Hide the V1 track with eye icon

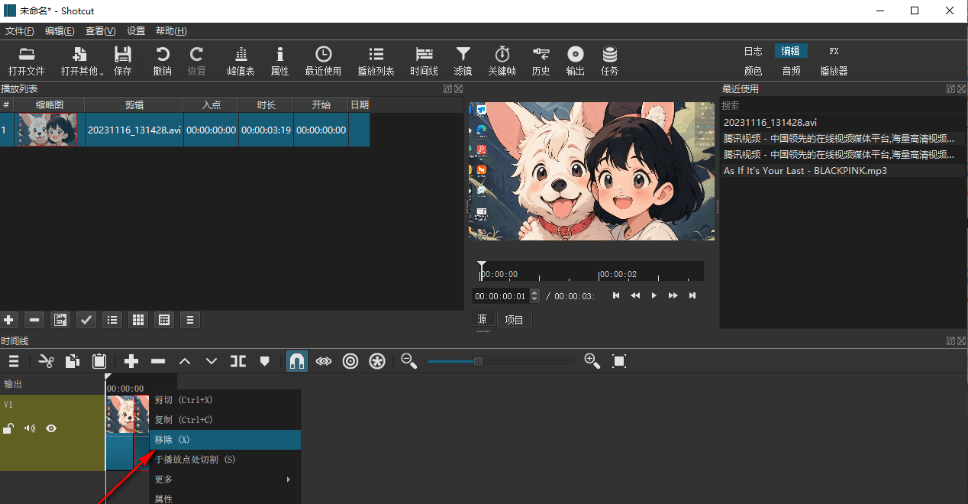click(x=51, y=429)
